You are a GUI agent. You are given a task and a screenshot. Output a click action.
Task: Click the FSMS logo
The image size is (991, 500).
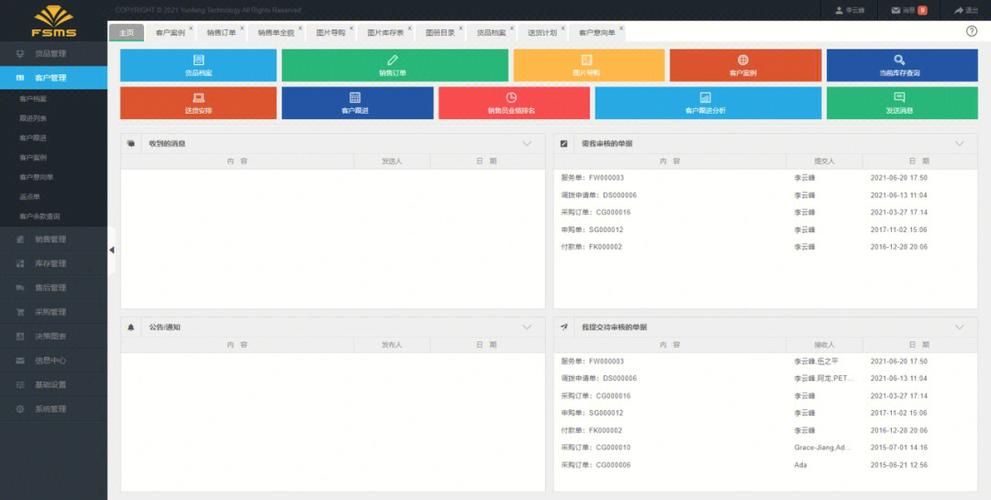click(54, 21)
